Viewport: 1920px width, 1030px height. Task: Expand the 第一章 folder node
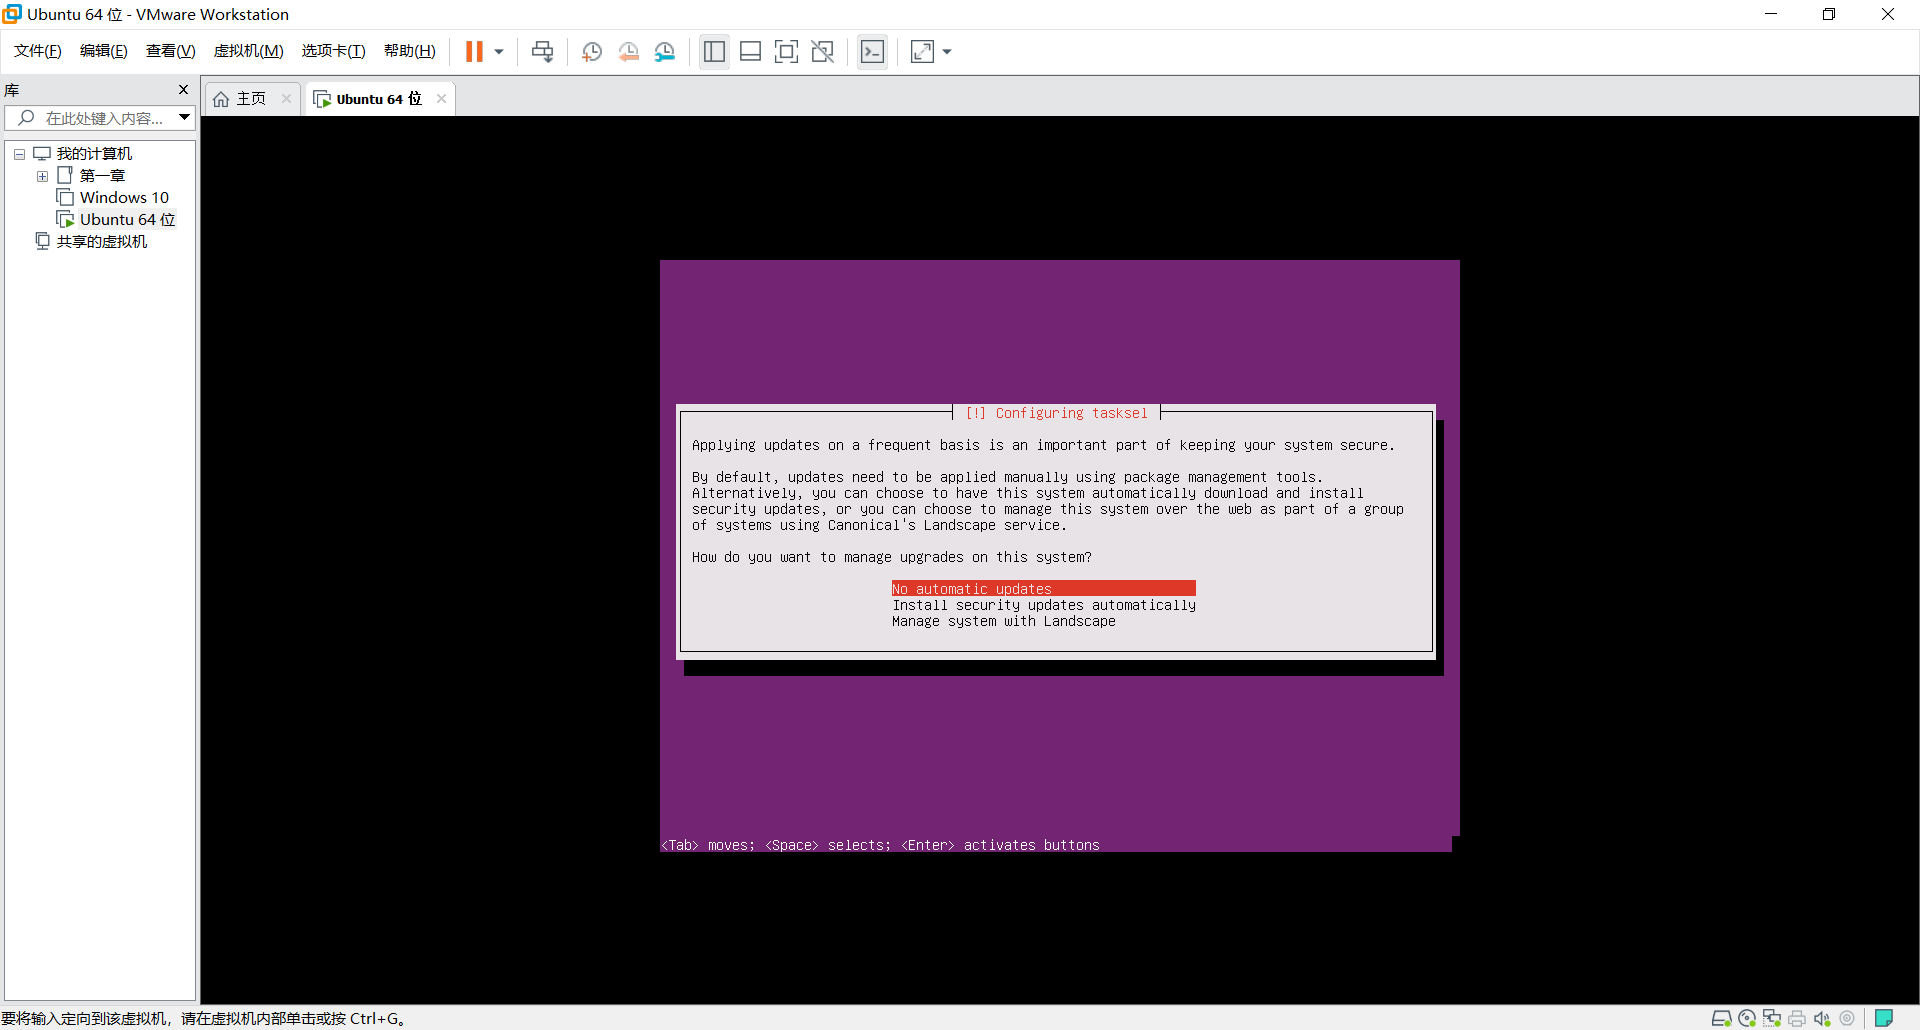click(x=42, y=176)
